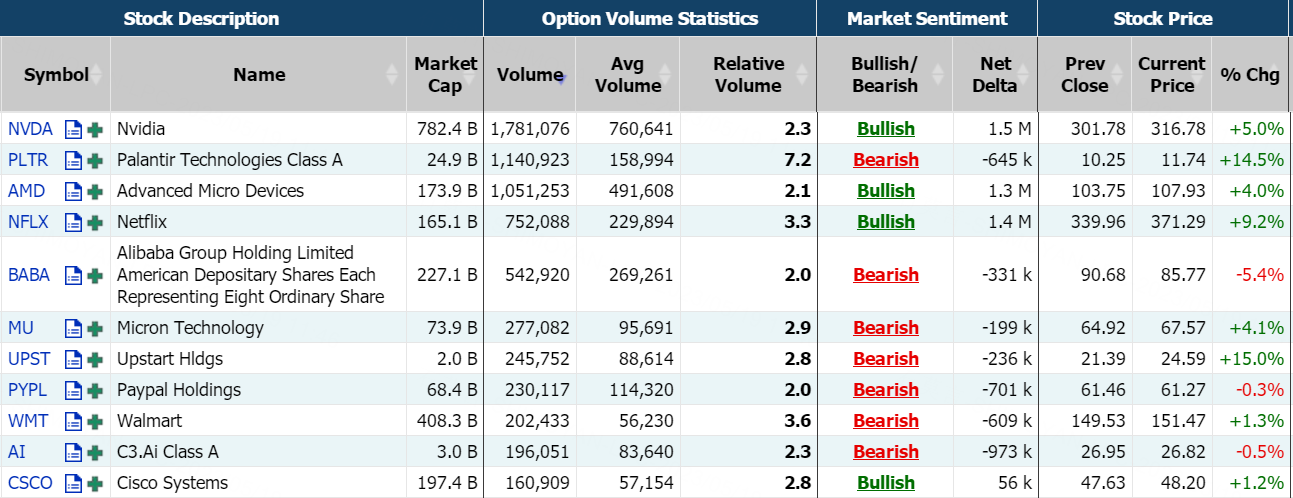Open the NVDA symbol link

pyautogui.click(x=30, y=129)
